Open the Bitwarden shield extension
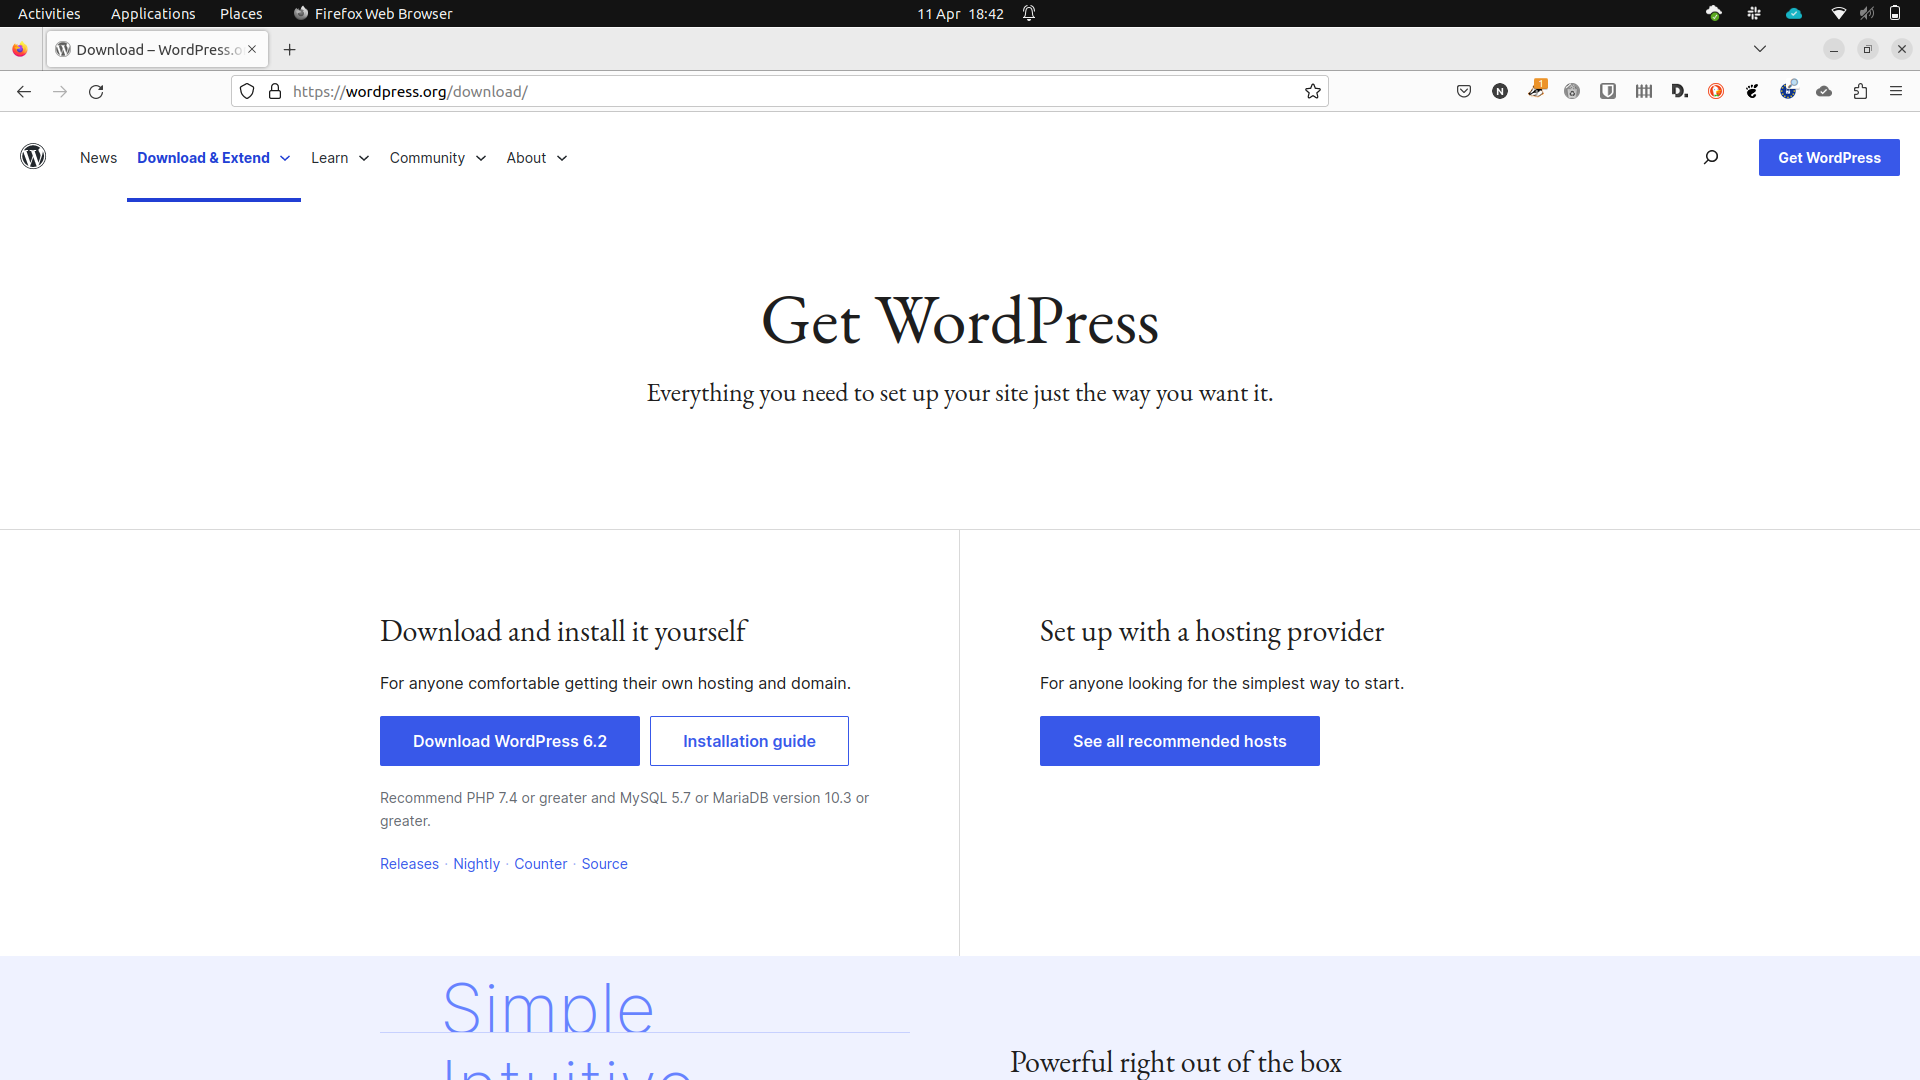Screen dimensions: 1920x1080 [1608, 91]
